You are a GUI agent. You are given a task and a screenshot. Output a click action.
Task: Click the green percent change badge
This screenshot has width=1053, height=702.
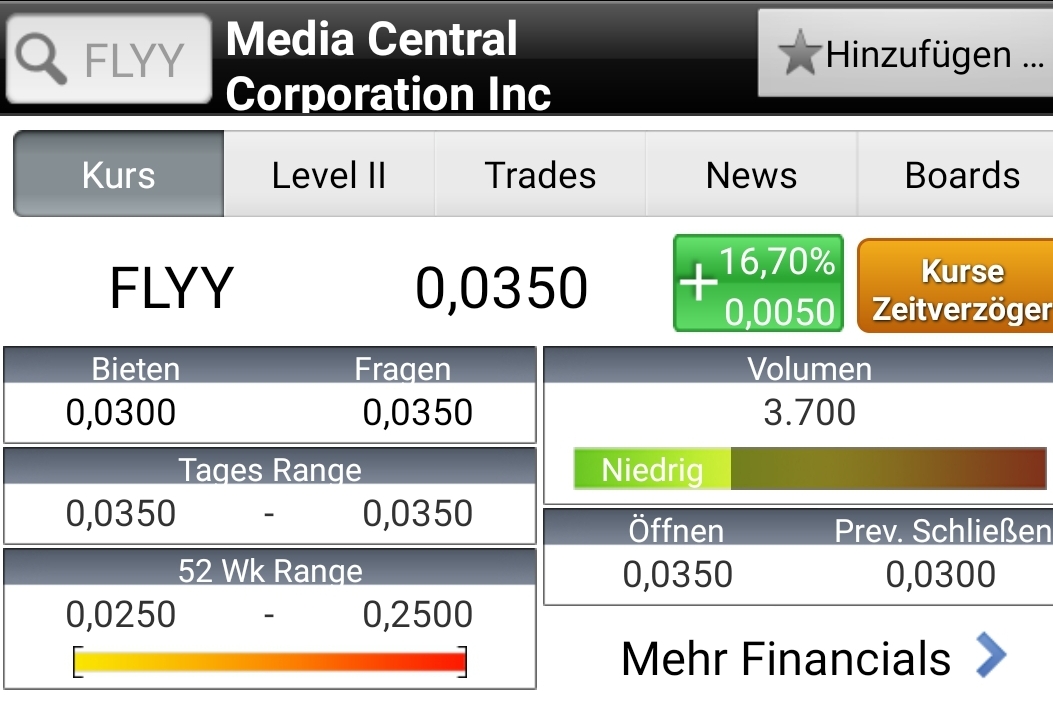click(759, 284)
